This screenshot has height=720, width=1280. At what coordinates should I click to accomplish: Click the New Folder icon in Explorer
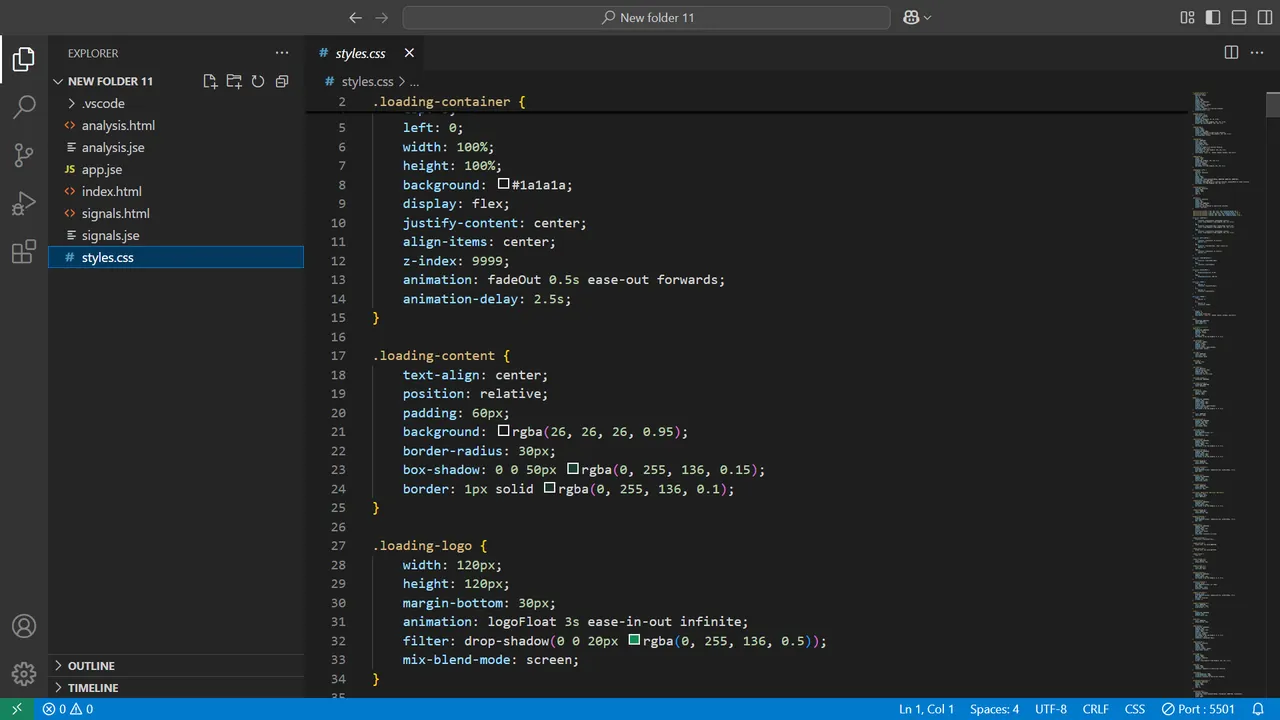click(x=234, y=81)
